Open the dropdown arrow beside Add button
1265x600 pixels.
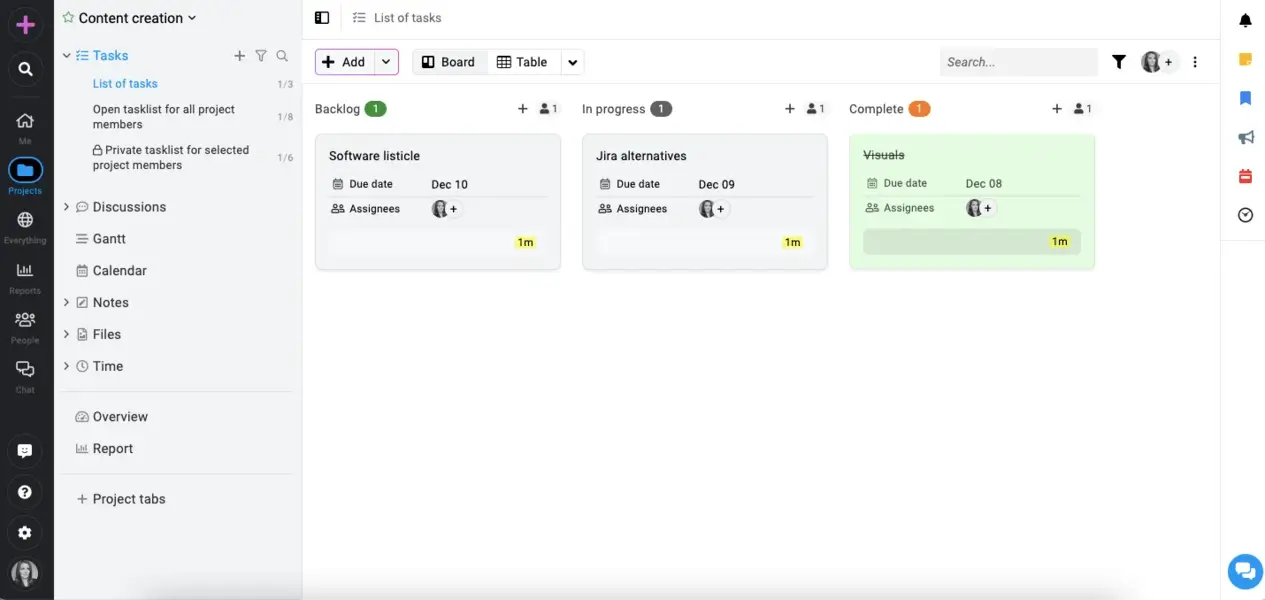coord(386,62)
